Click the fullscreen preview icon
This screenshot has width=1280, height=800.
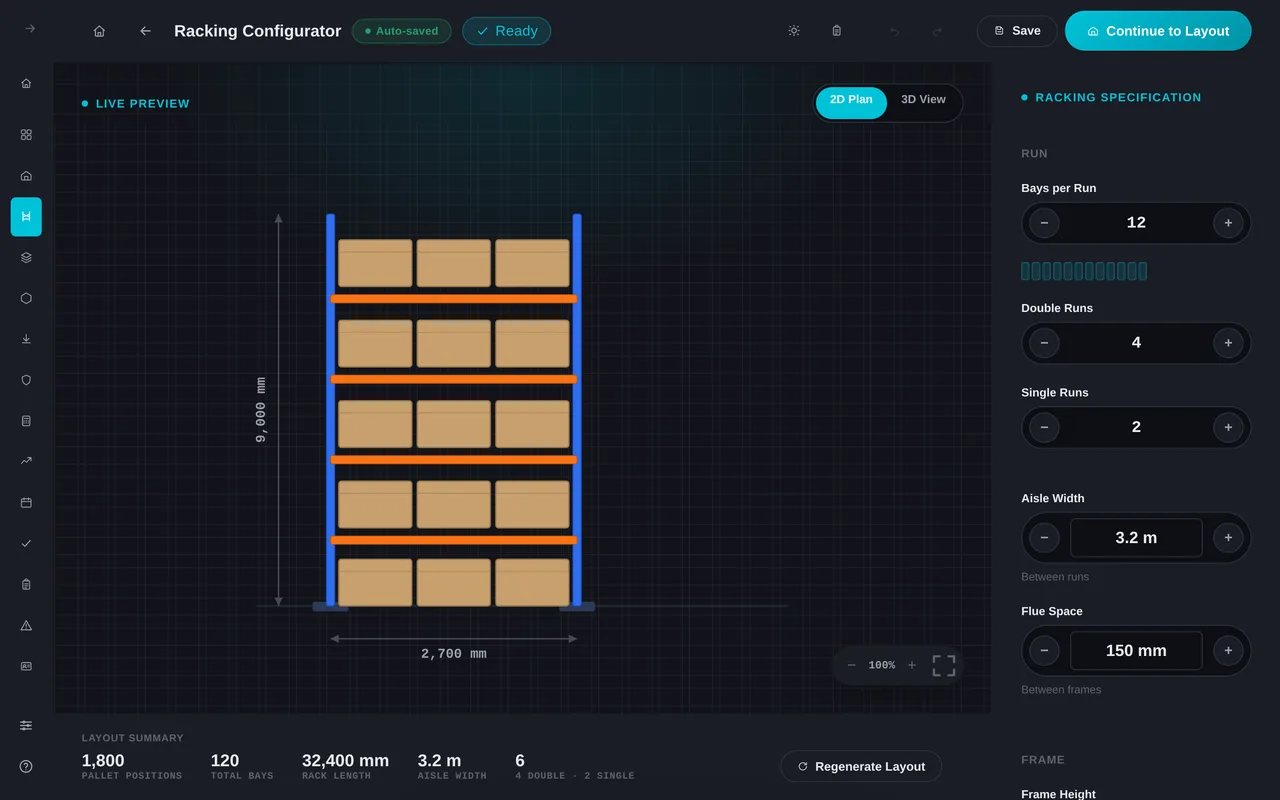(944, 665)
